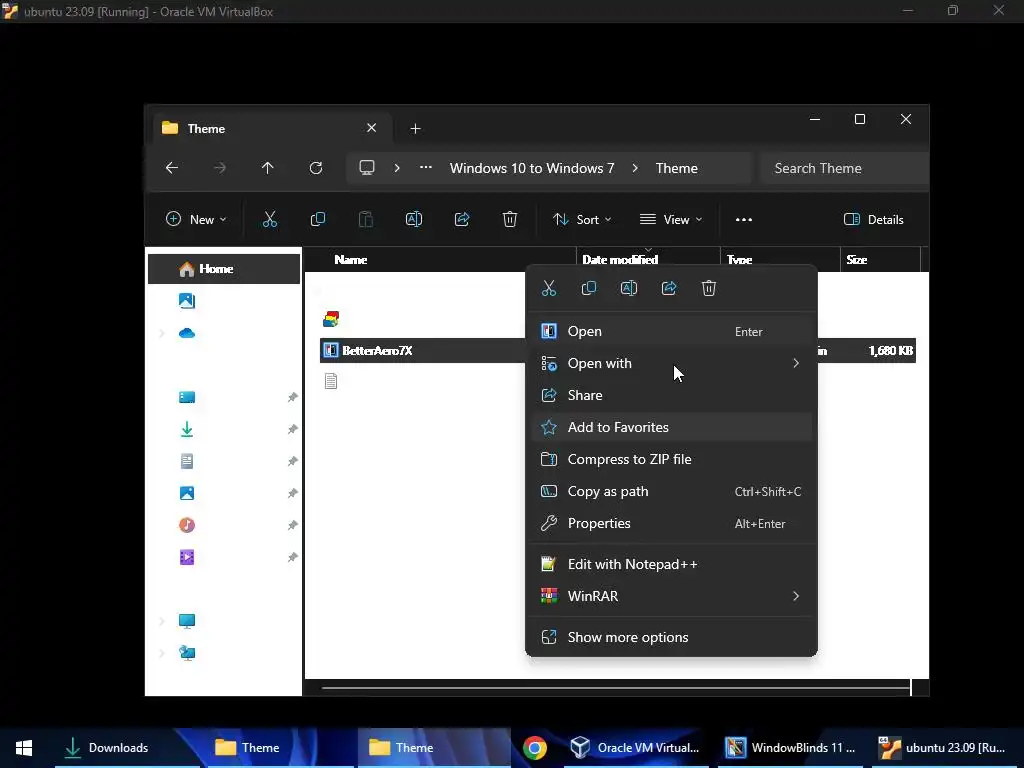Viewport: 1024px width, 768px height.
Task: Expand the OneDrive tree node chevron
Action: [162, 333]
